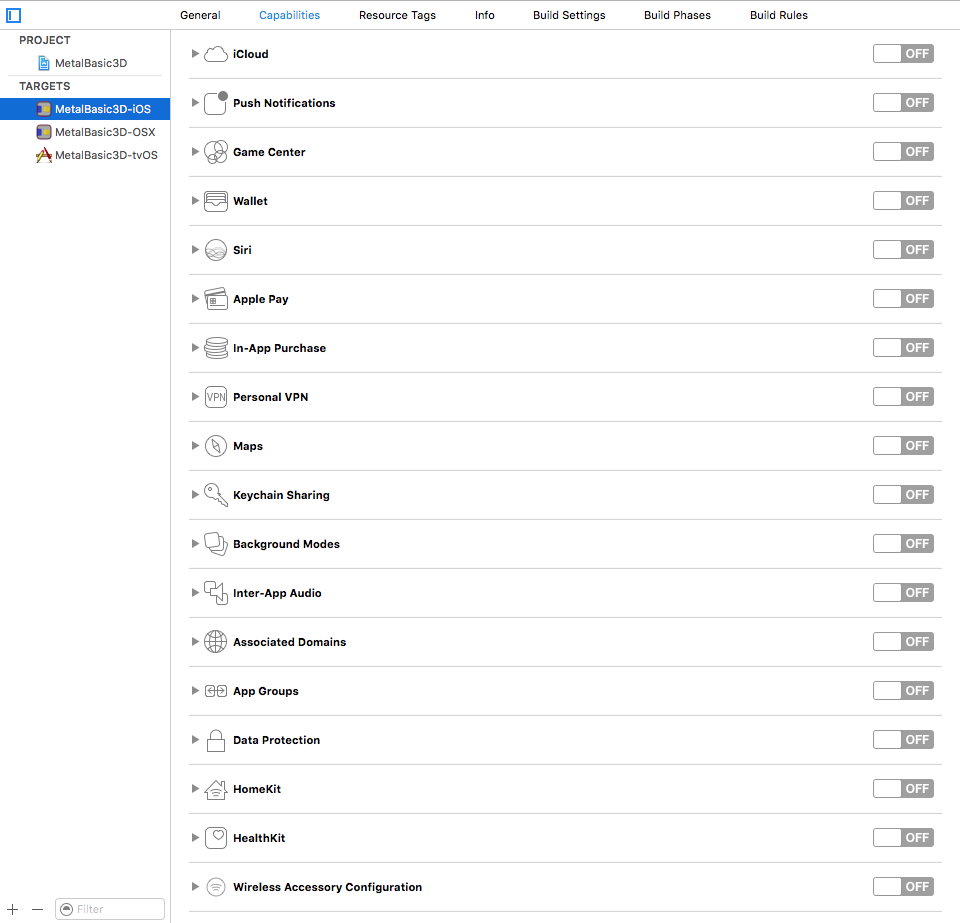Click the iCloud capability icon

[215, 53]
